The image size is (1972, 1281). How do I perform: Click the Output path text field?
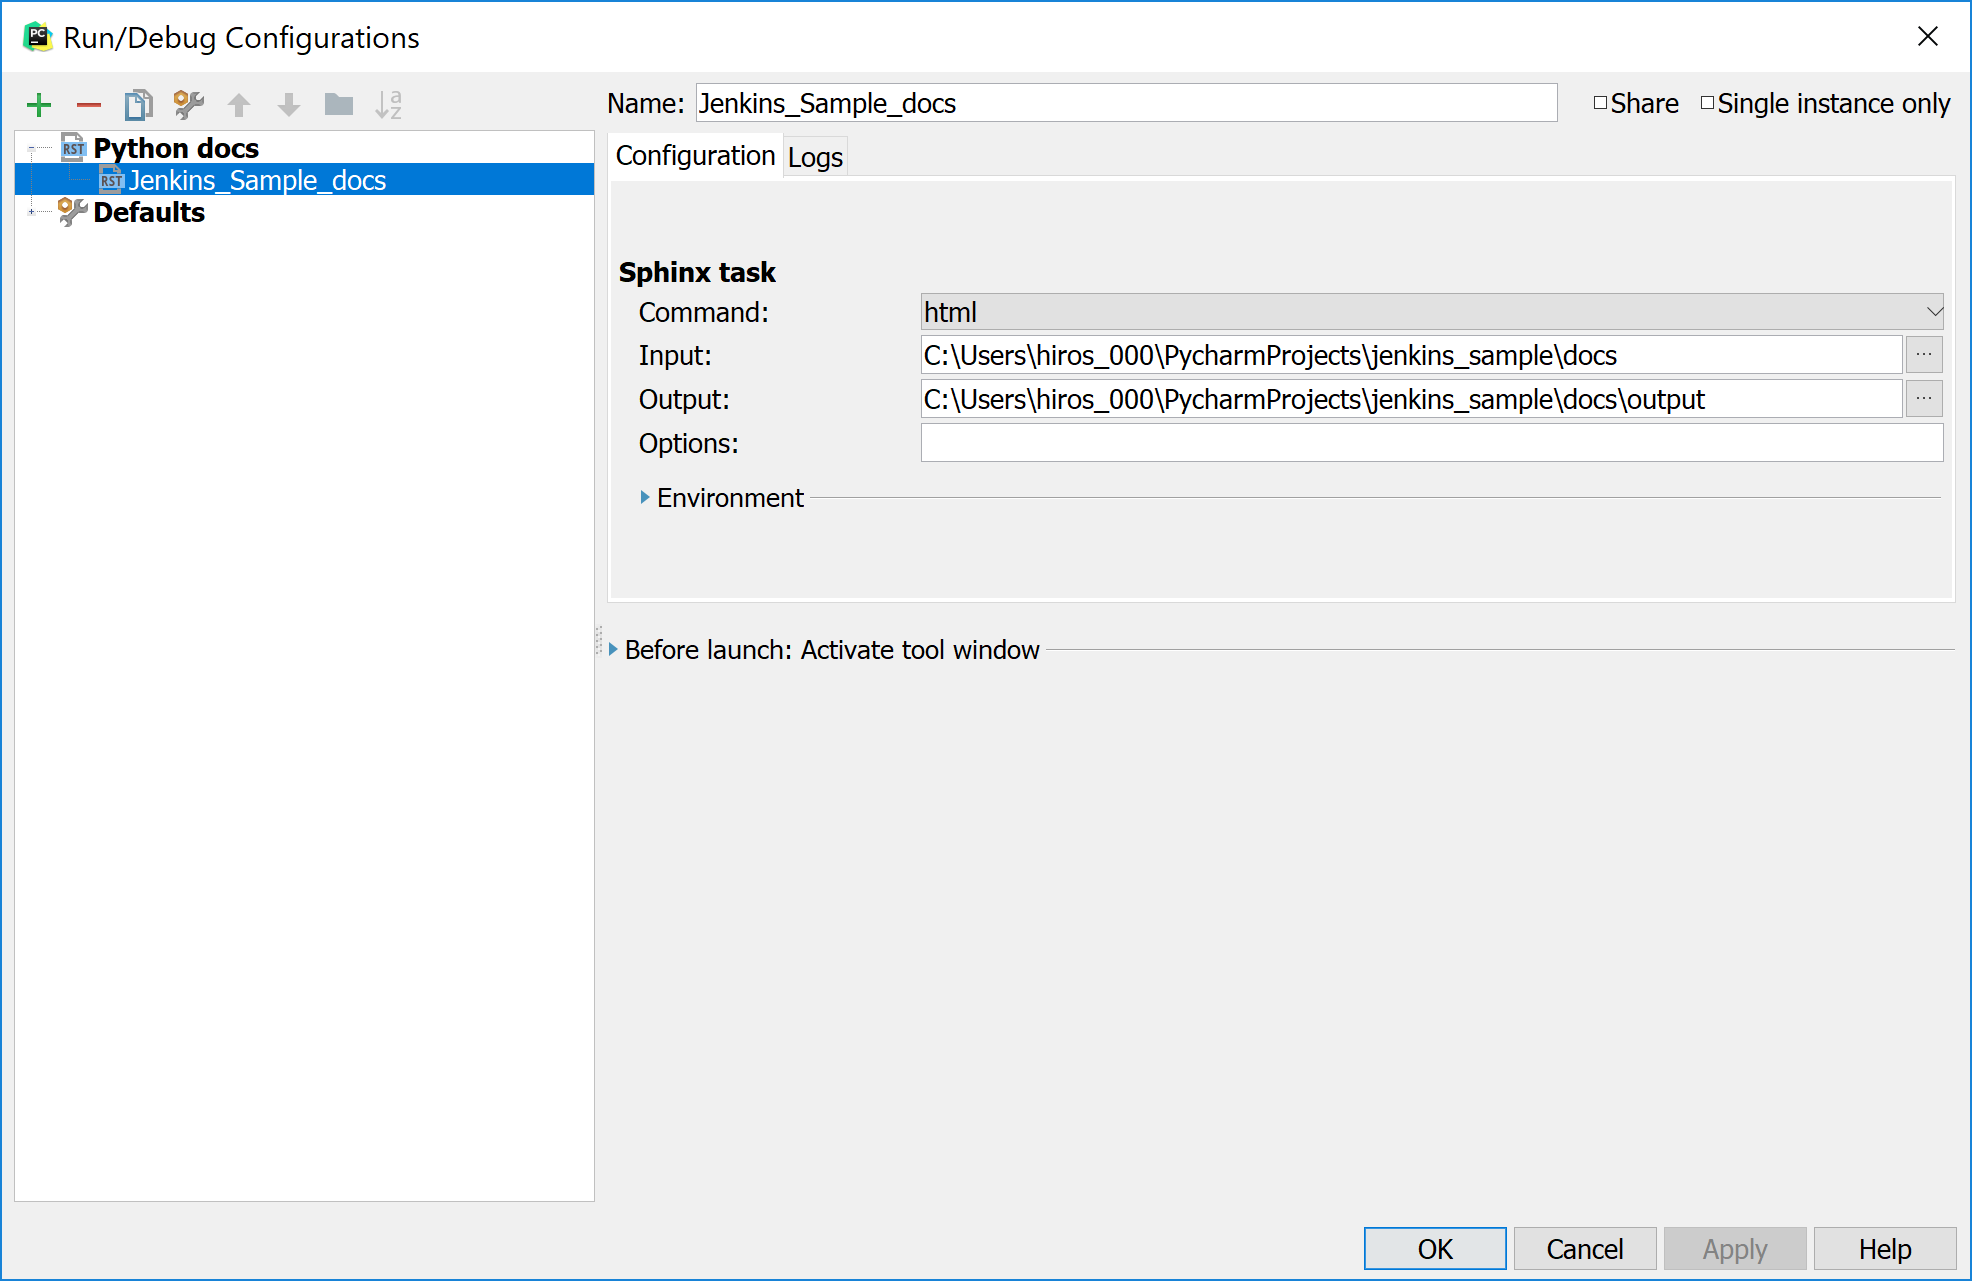(1411, 399)
